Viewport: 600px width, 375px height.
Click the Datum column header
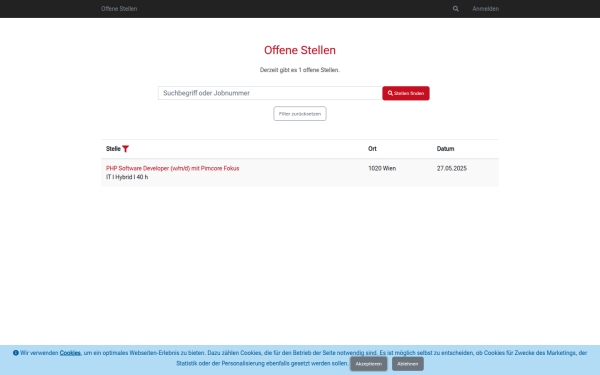click(445, 149)
